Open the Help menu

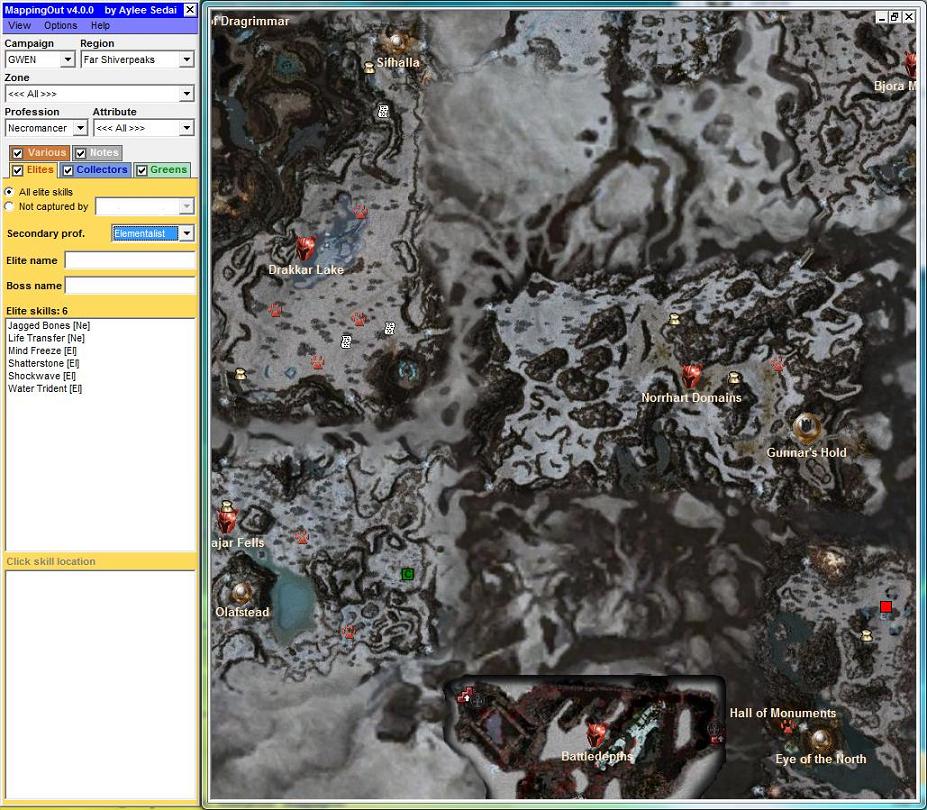pos(100,25)
